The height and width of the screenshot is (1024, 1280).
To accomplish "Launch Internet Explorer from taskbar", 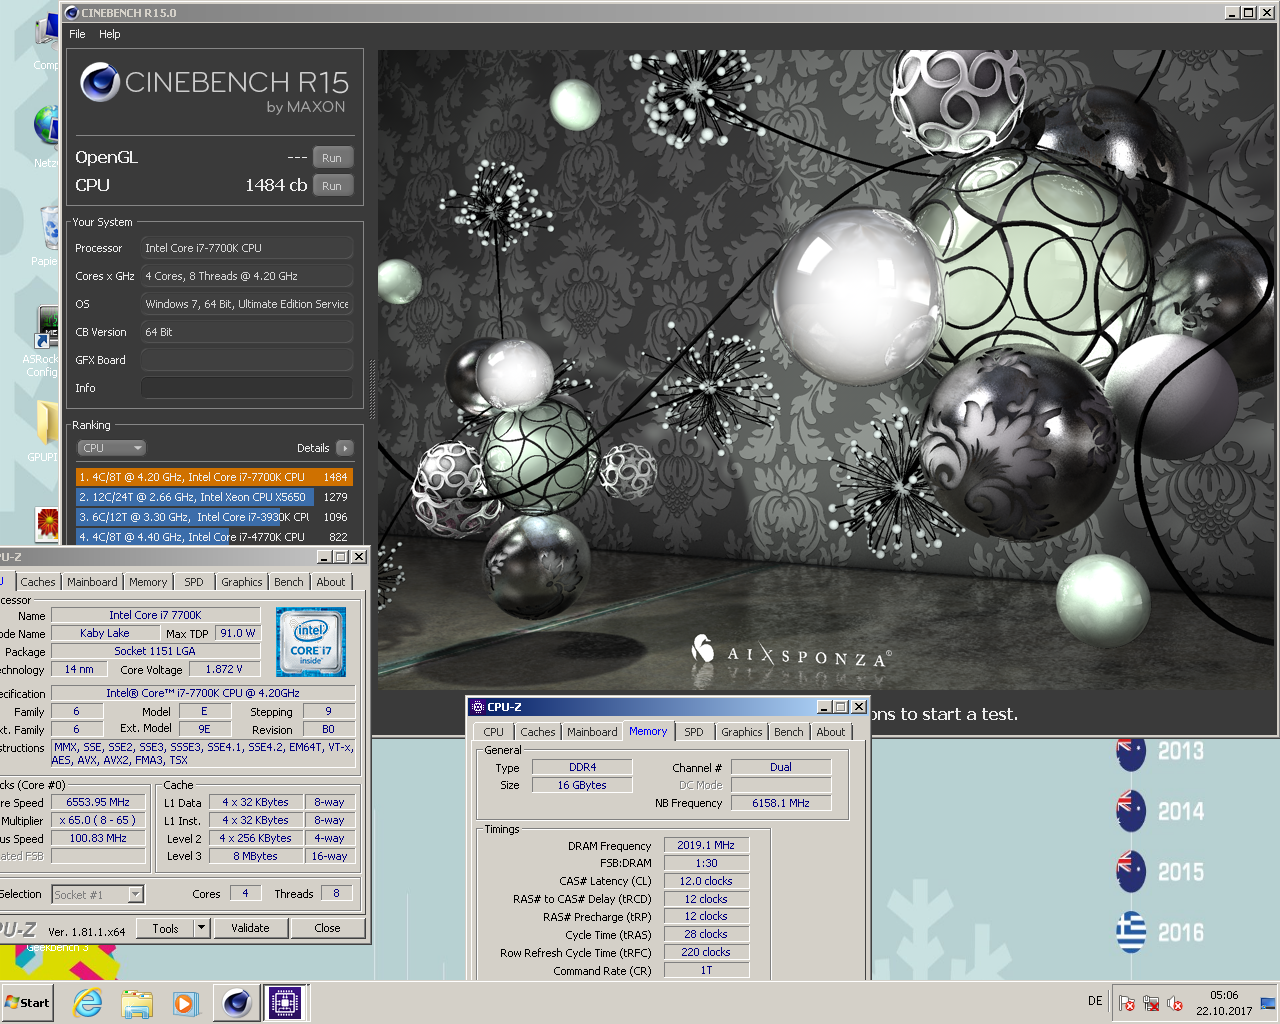I will pos(88,1003).
